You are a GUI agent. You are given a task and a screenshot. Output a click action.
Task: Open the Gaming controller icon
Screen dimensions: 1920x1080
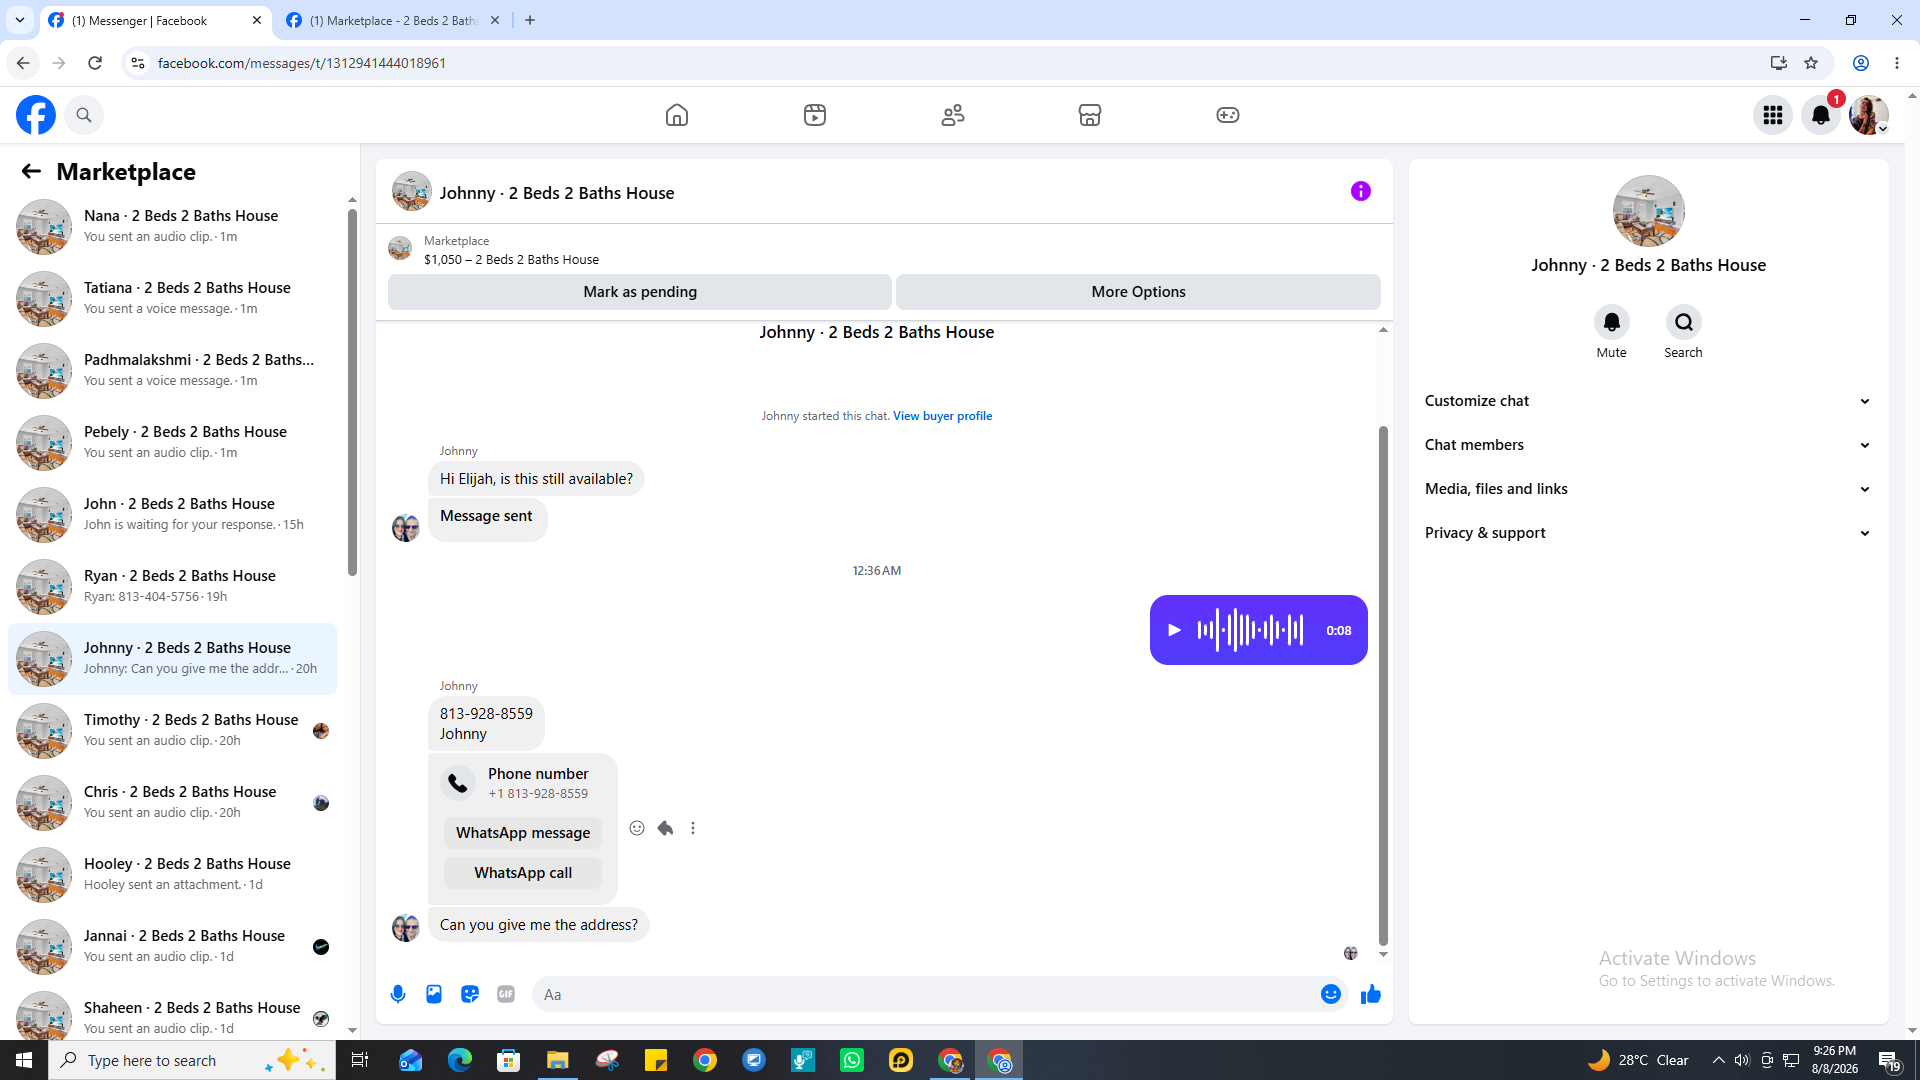(1228, 115)
